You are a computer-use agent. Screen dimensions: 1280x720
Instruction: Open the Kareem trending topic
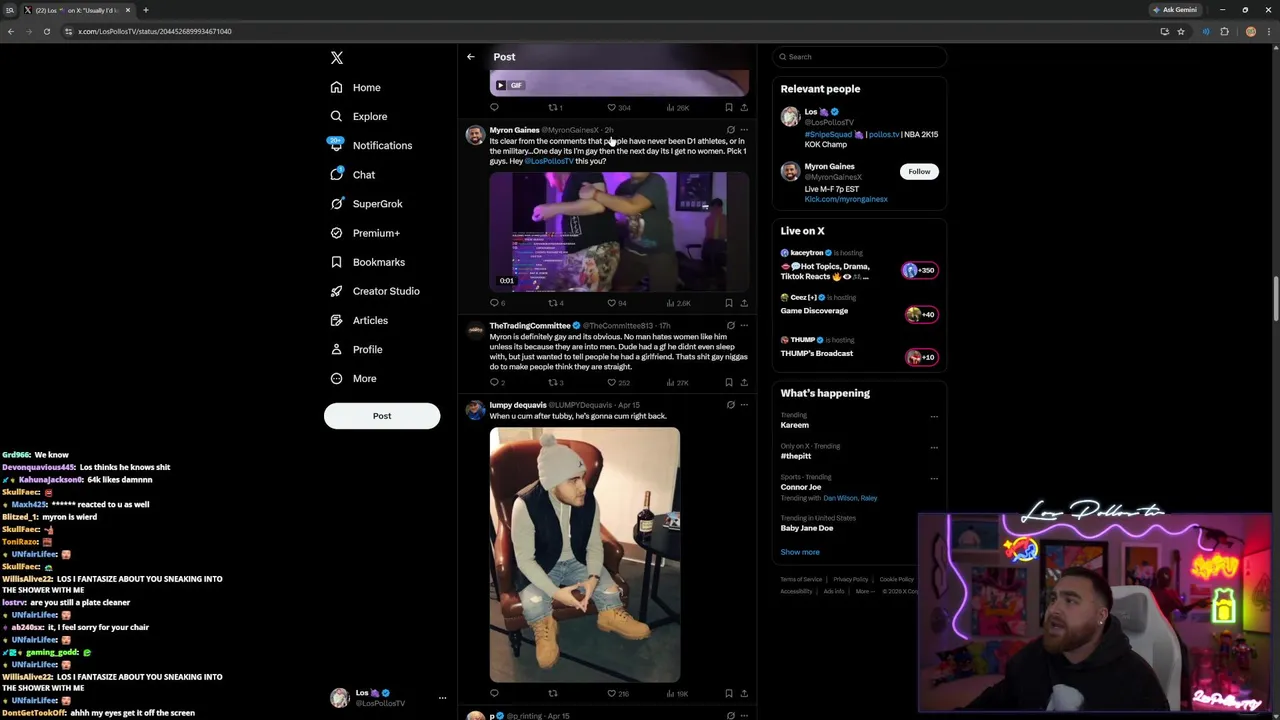click(x=795, y=425)
